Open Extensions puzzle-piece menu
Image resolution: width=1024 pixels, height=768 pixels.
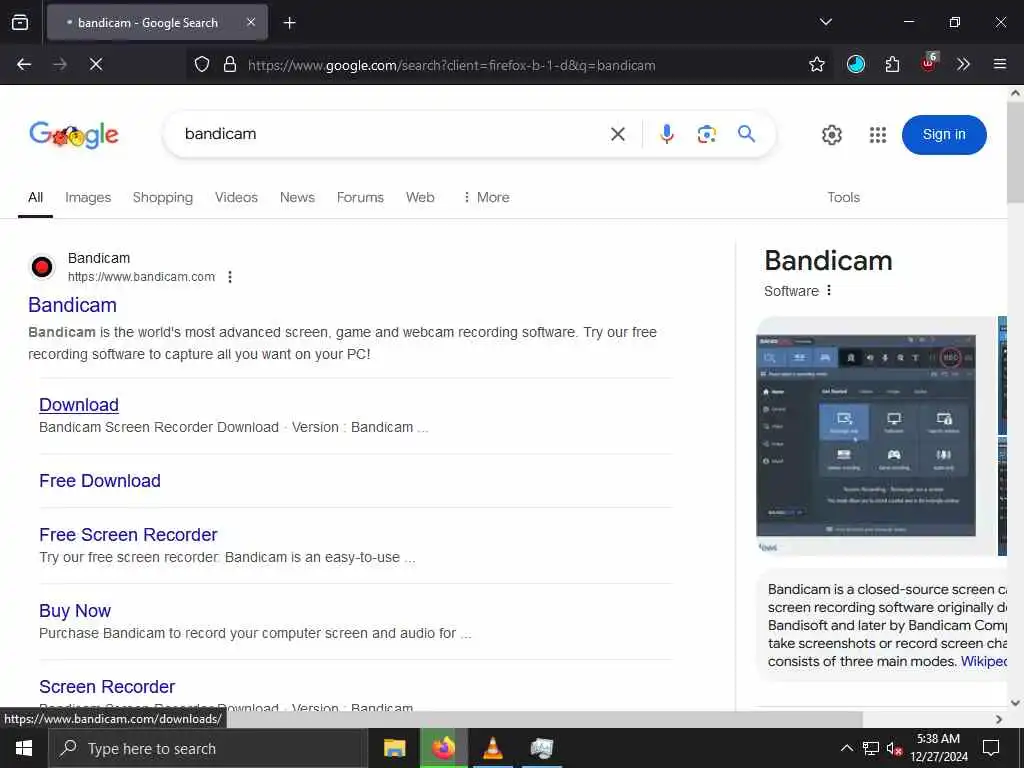[x=892, y=64]
